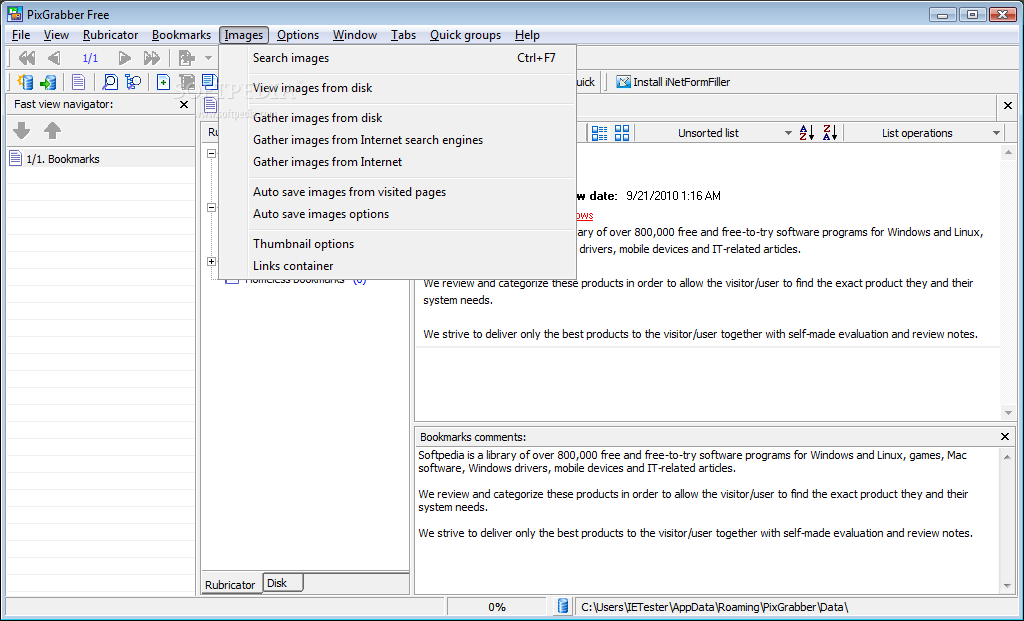The width and height of the screenshot is (1024, 621).
Task: Click the 0% progress indicator in status bar
Action: (x=497, y=607)
